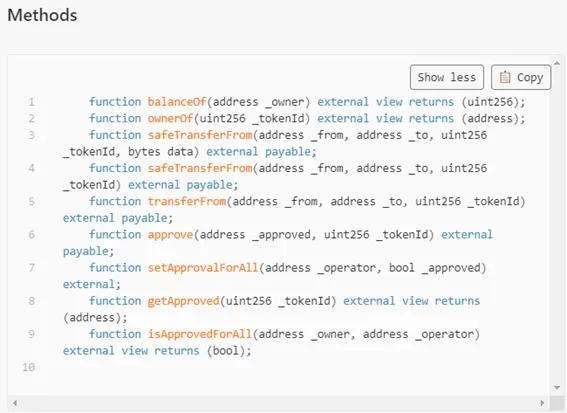Click the Show less button
The image size is (567, 413).
click(447, 77)
